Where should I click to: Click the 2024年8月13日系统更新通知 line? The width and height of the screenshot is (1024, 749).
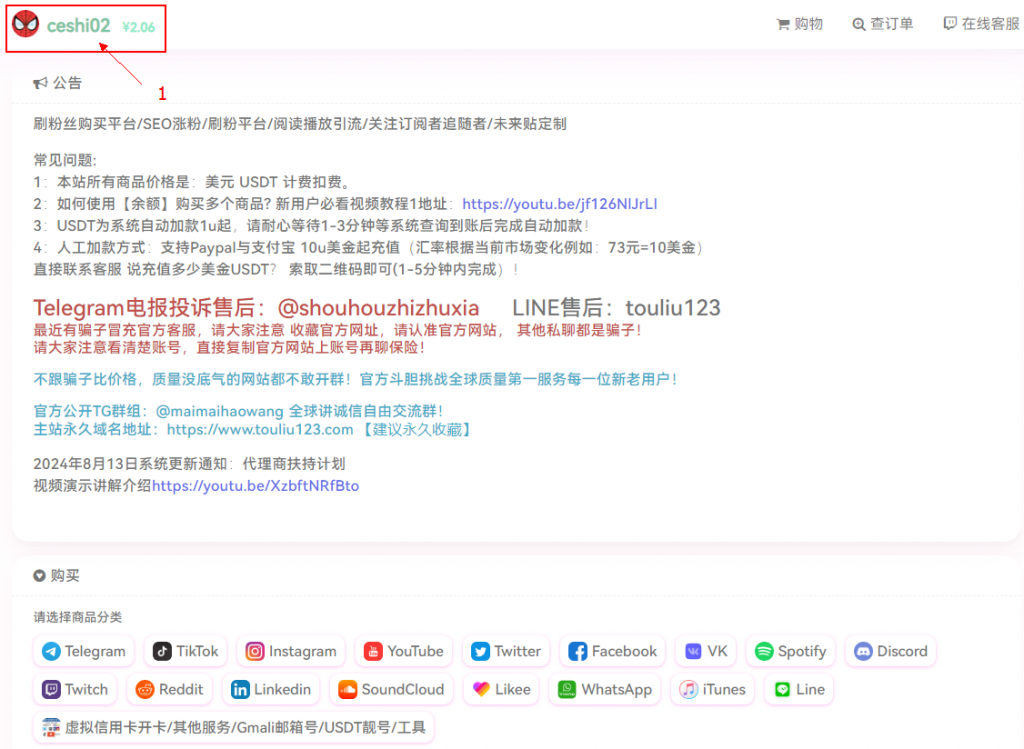(189, 464)
